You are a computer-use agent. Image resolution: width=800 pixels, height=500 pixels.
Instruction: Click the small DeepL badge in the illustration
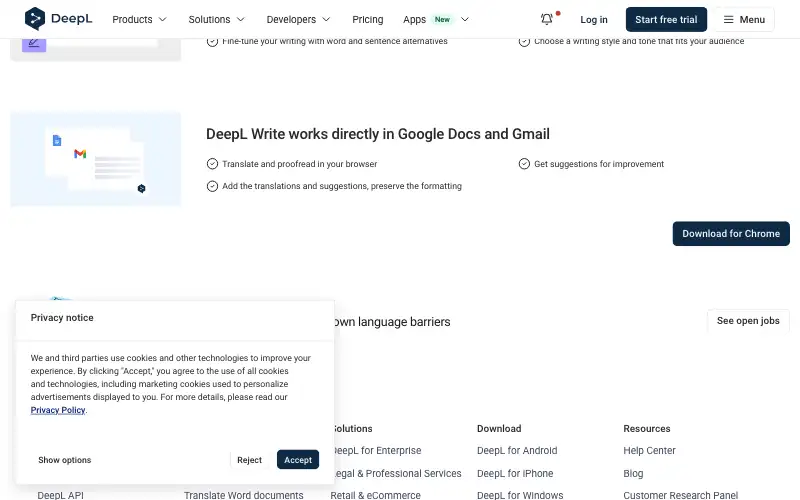tap(141, 189)
